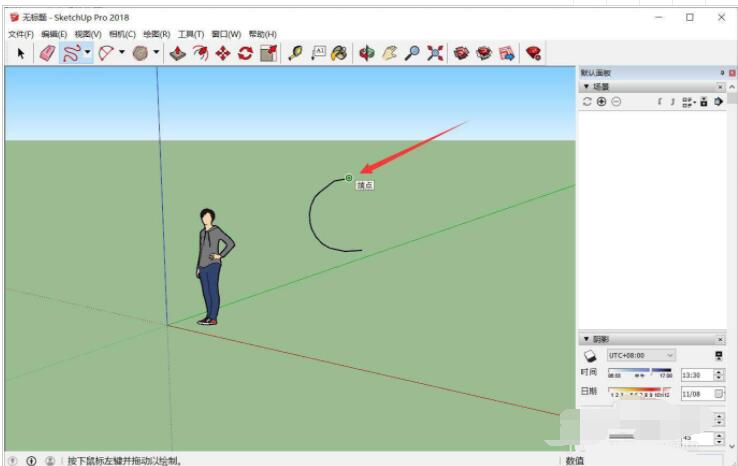Toggle shadow details display icon

[x=718, y=355]
